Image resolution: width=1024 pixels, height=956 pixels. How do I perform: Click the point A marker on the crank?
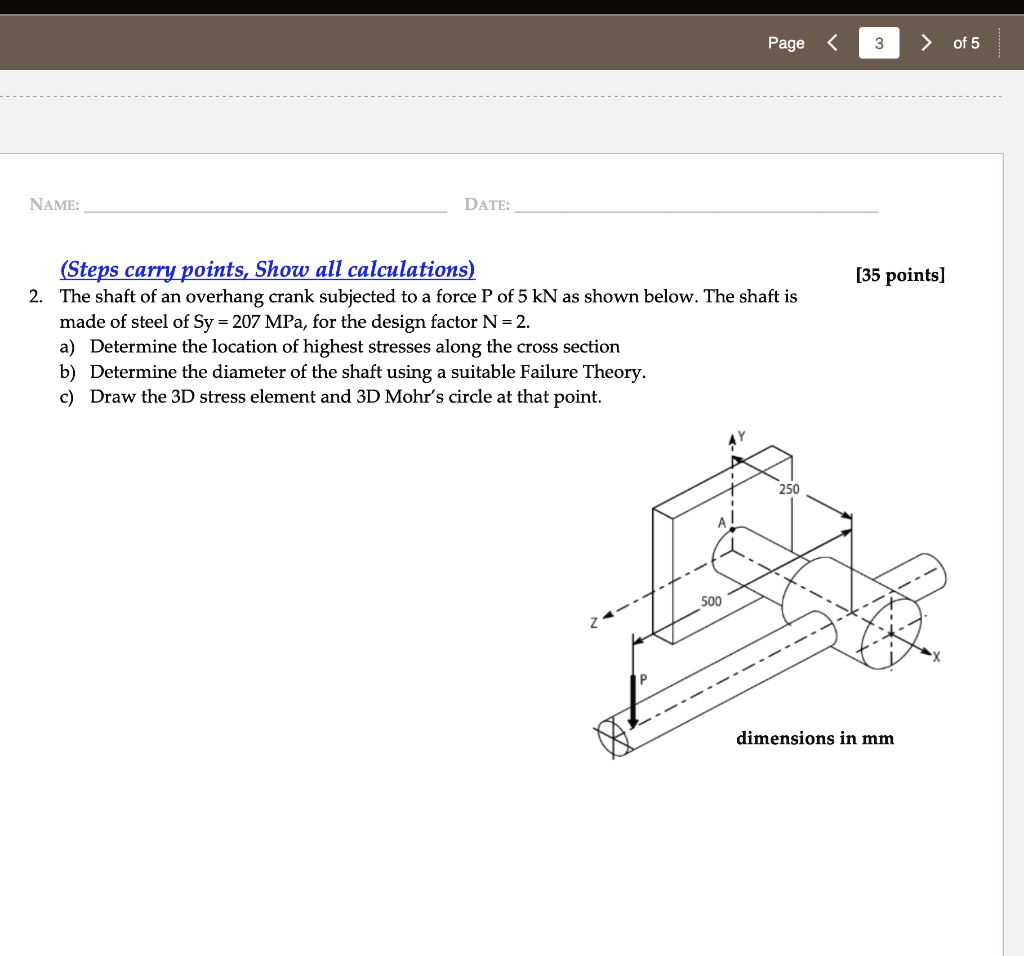click(x=731, y=529)
